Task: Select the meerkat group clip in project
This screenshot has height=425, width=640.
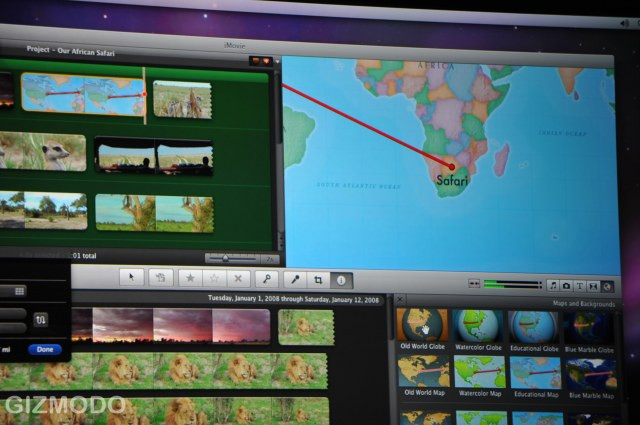Action: pyautogui.click(x=182, y=100)
